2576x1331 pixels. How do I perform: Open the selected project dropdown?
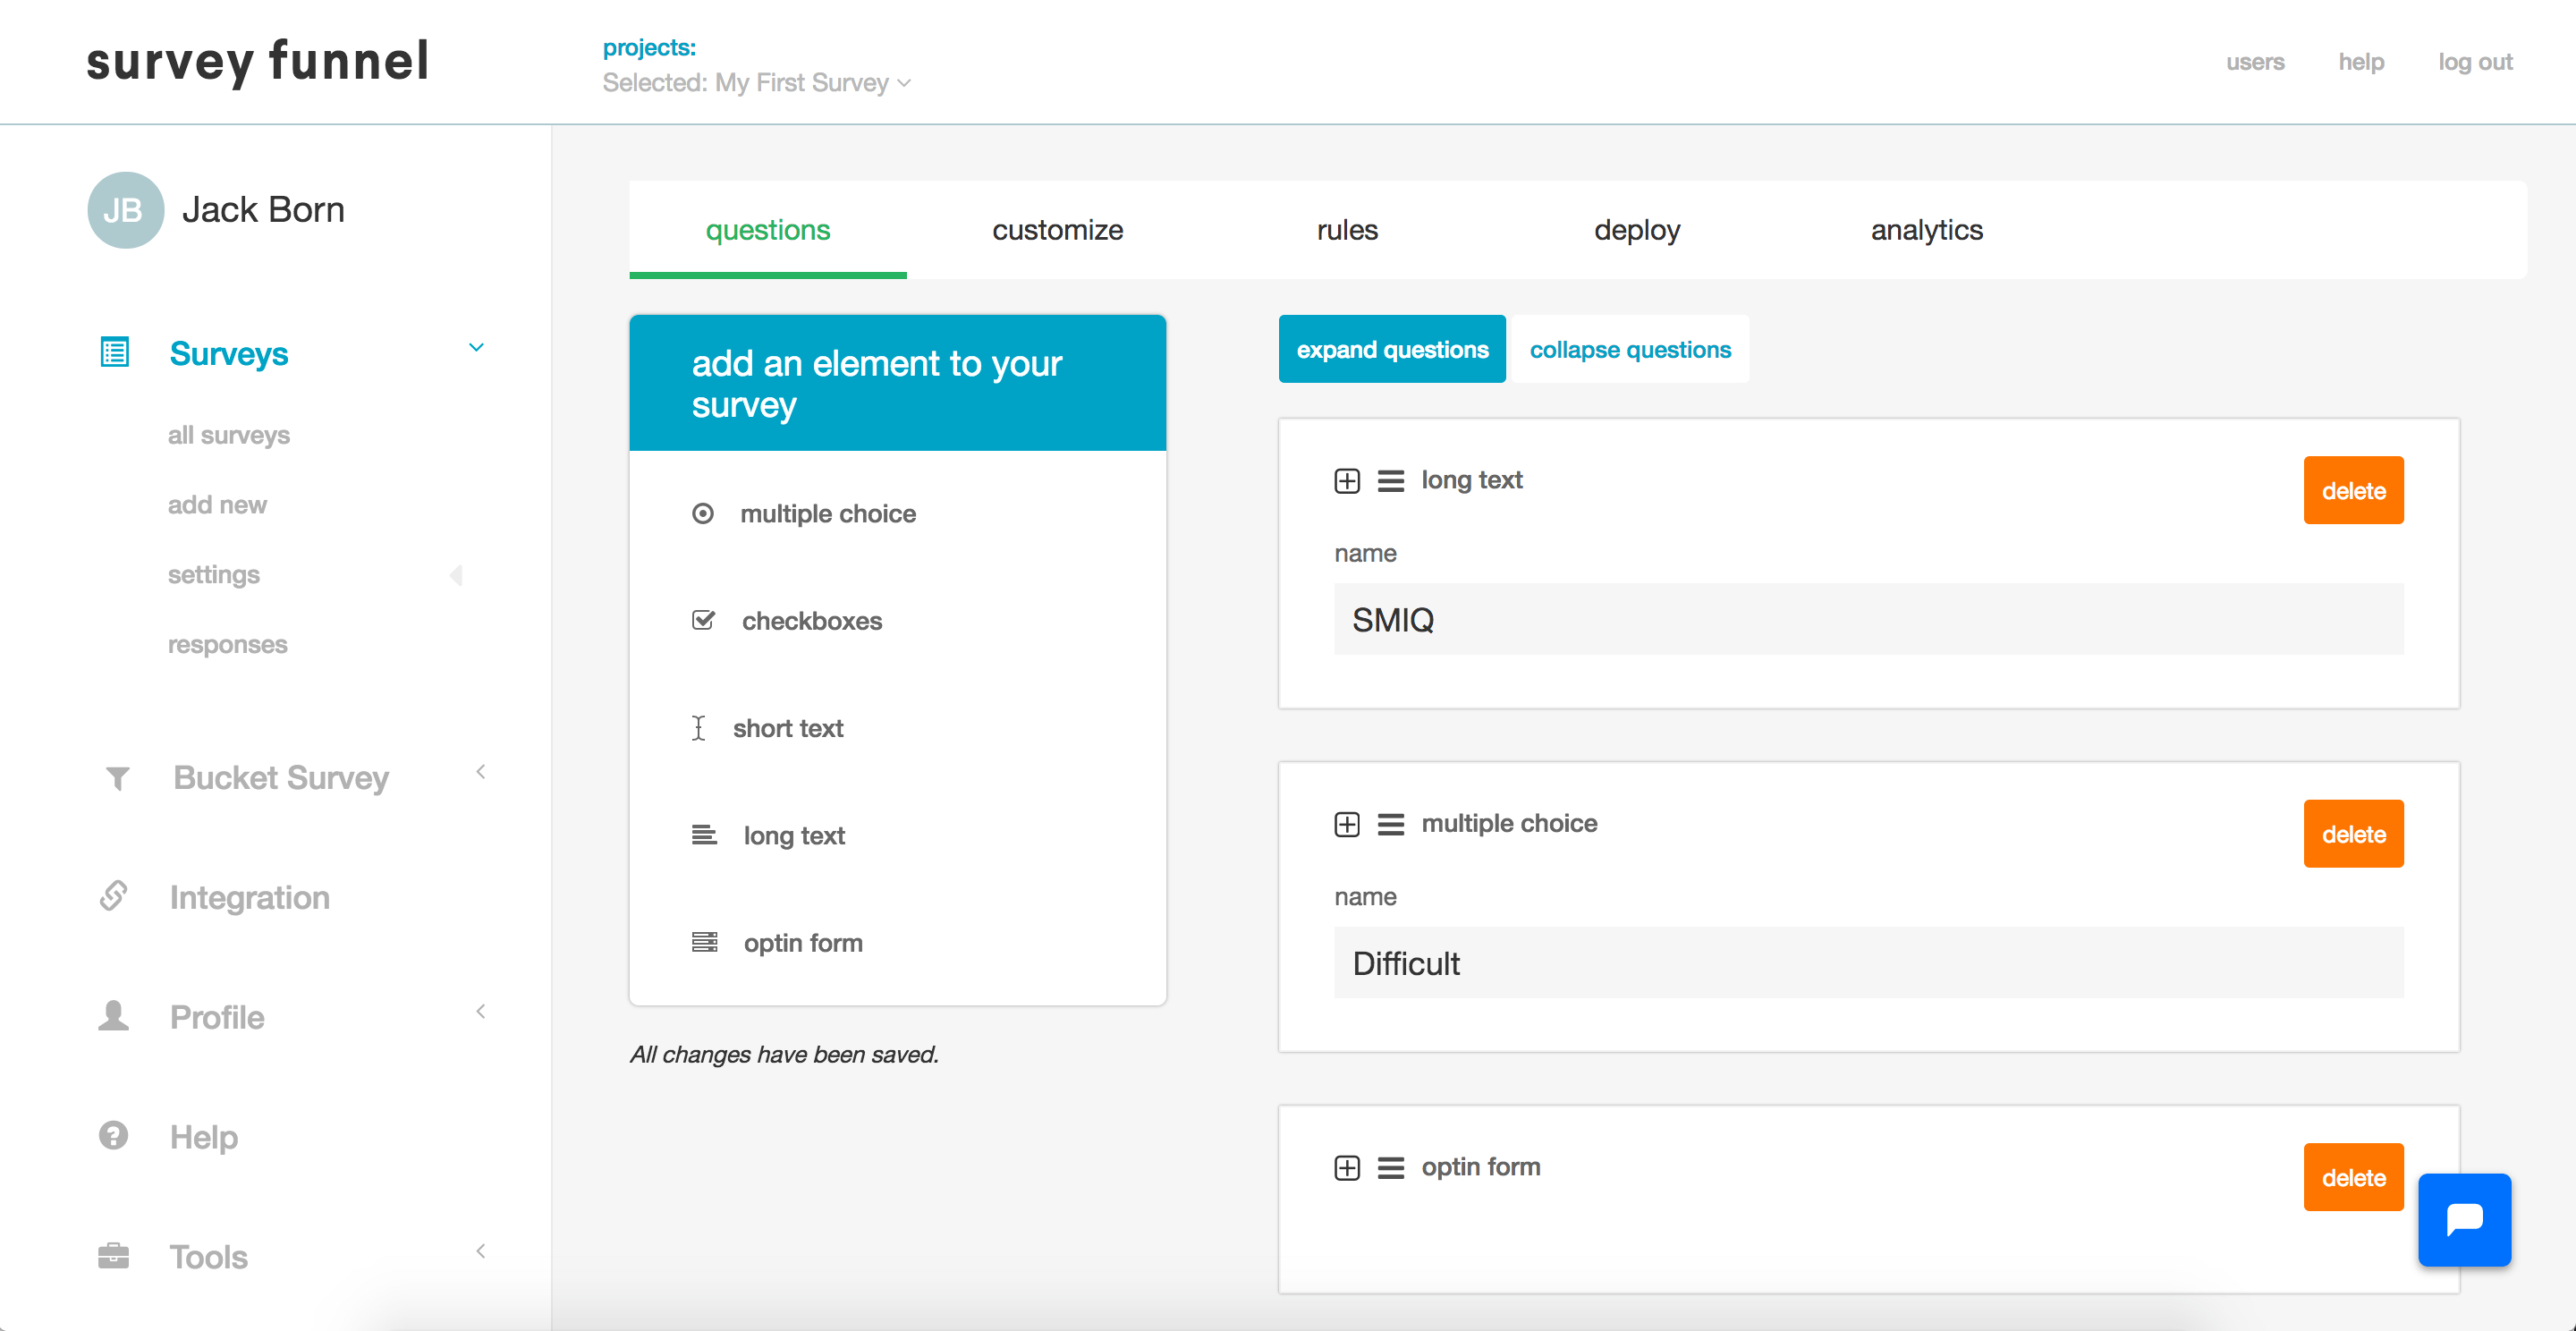756,83
